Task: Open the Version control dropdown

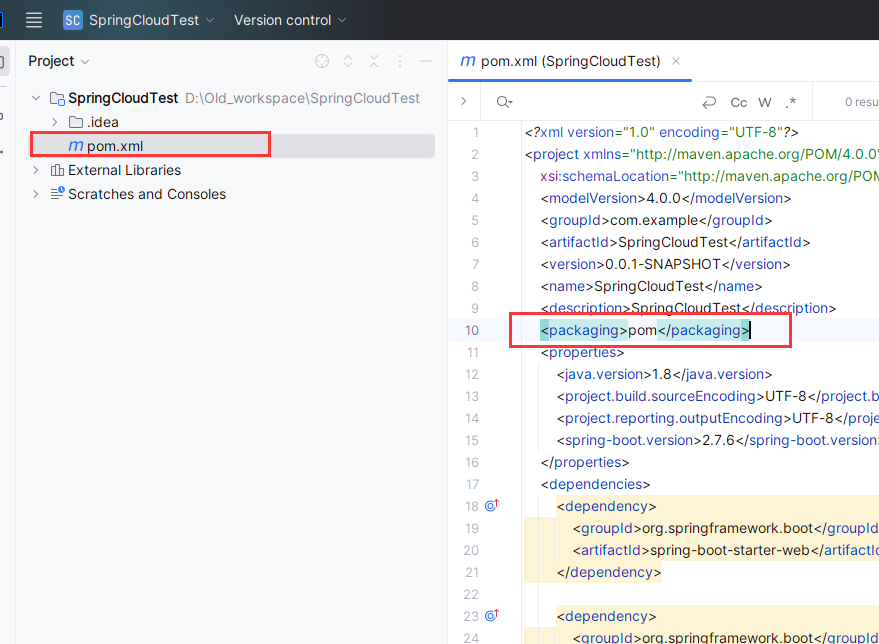Action: point(290,20)
